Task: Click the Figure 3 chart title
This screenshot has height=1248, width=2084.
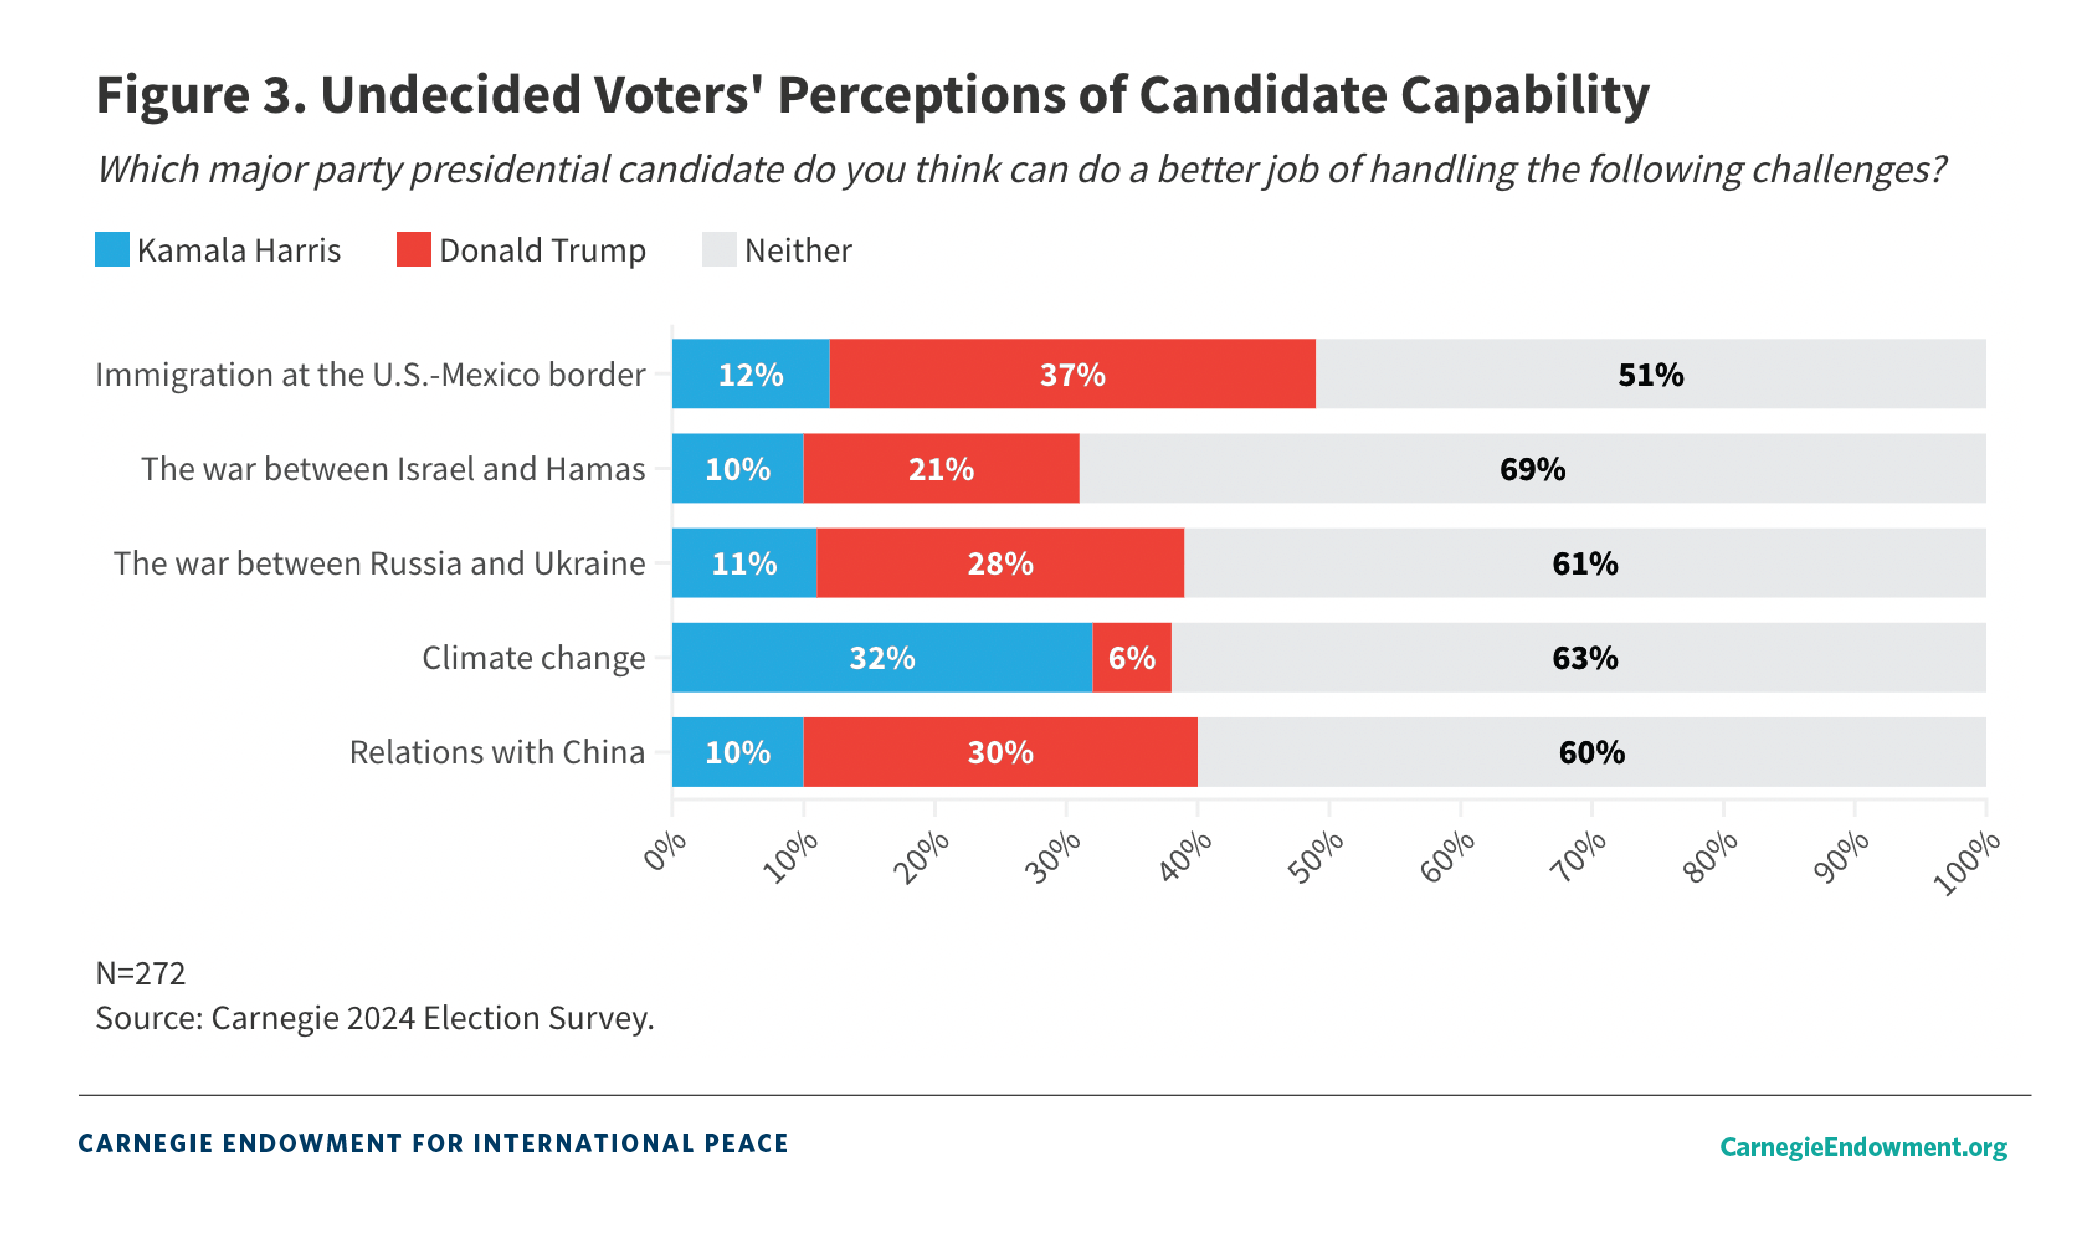Action: 872,96
